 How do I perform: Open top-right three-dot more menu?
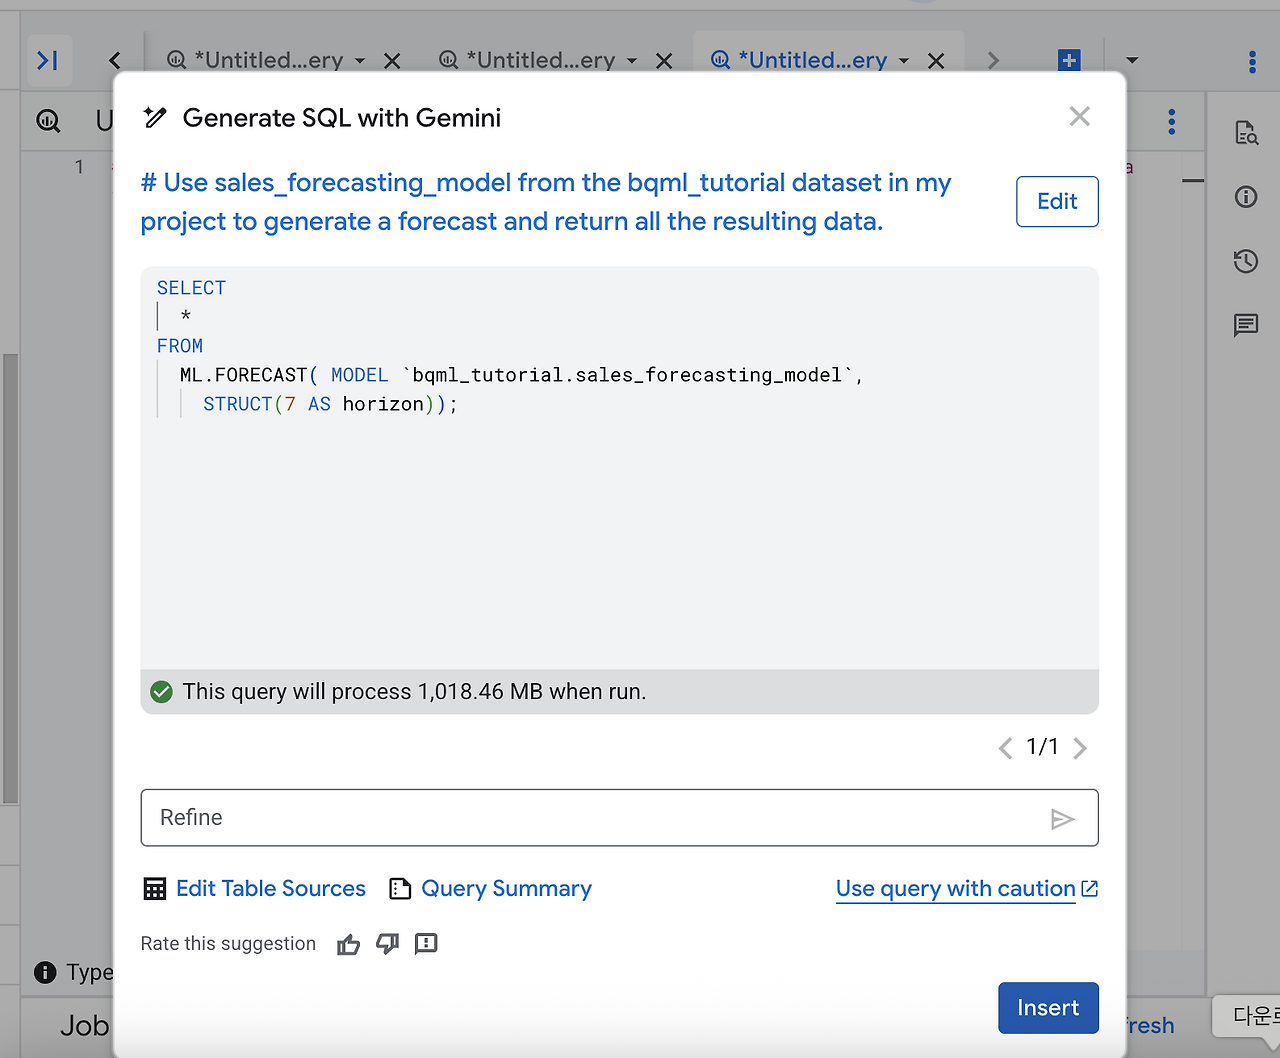[1252, 61]
